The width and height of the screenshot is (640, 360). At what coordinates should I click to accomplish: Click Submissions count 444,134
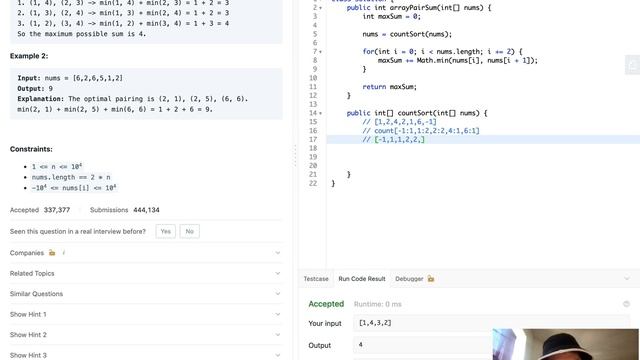(146, 210)
